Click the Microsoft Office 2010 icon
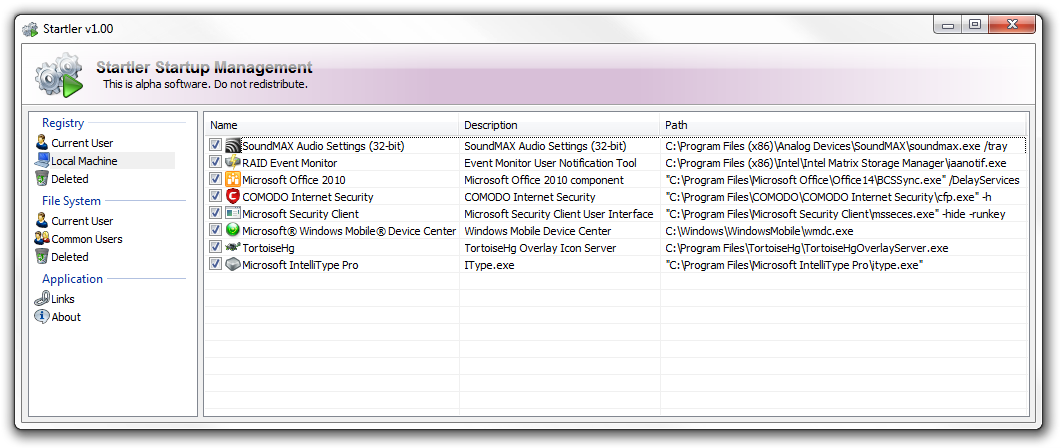 click(233, 180)
